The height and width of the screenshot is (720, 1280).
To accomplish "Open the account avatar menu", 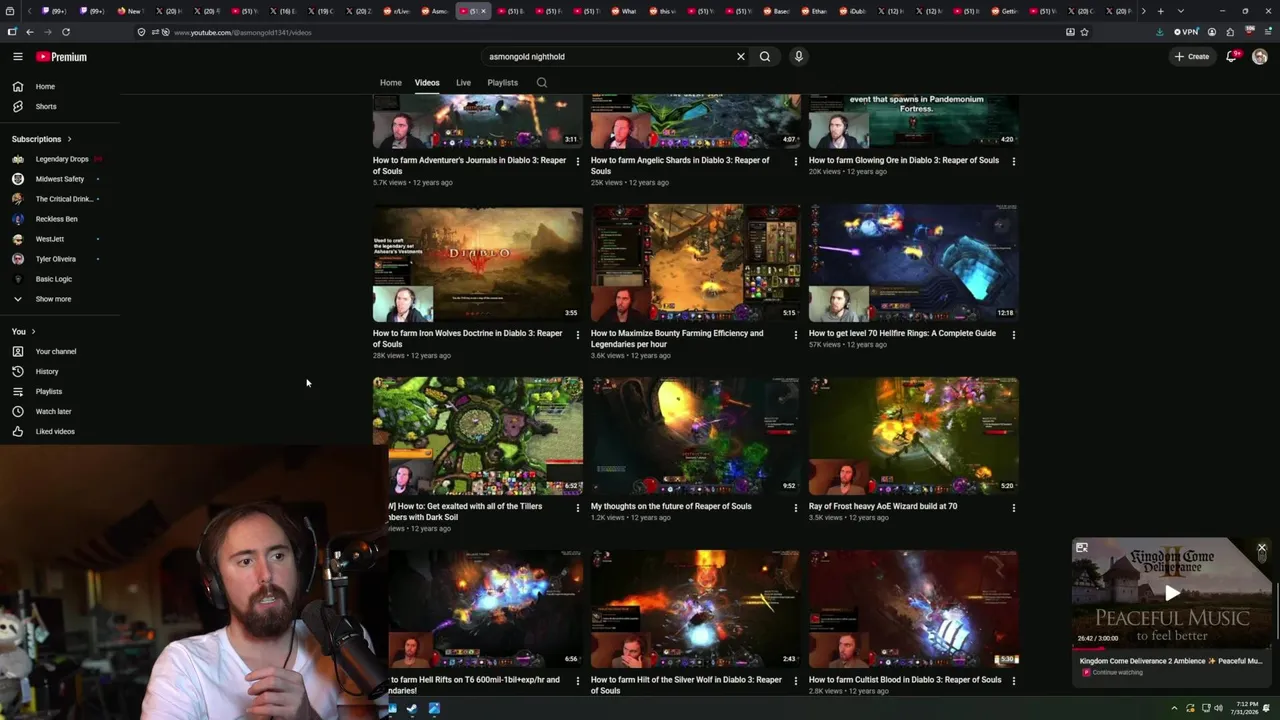I will pyautogui.click(x=1259, y=57).
